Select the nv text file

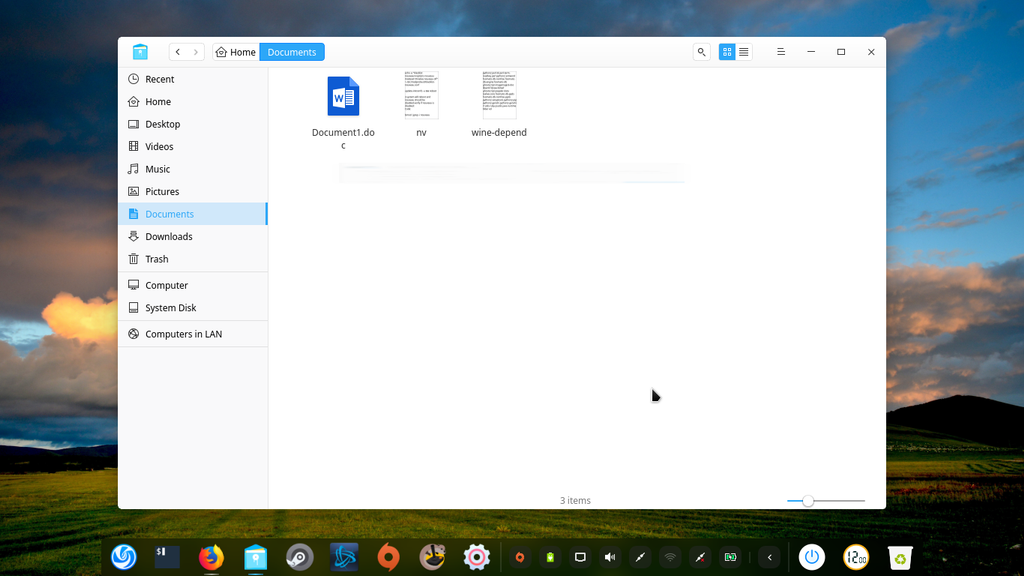pos(421,104)
